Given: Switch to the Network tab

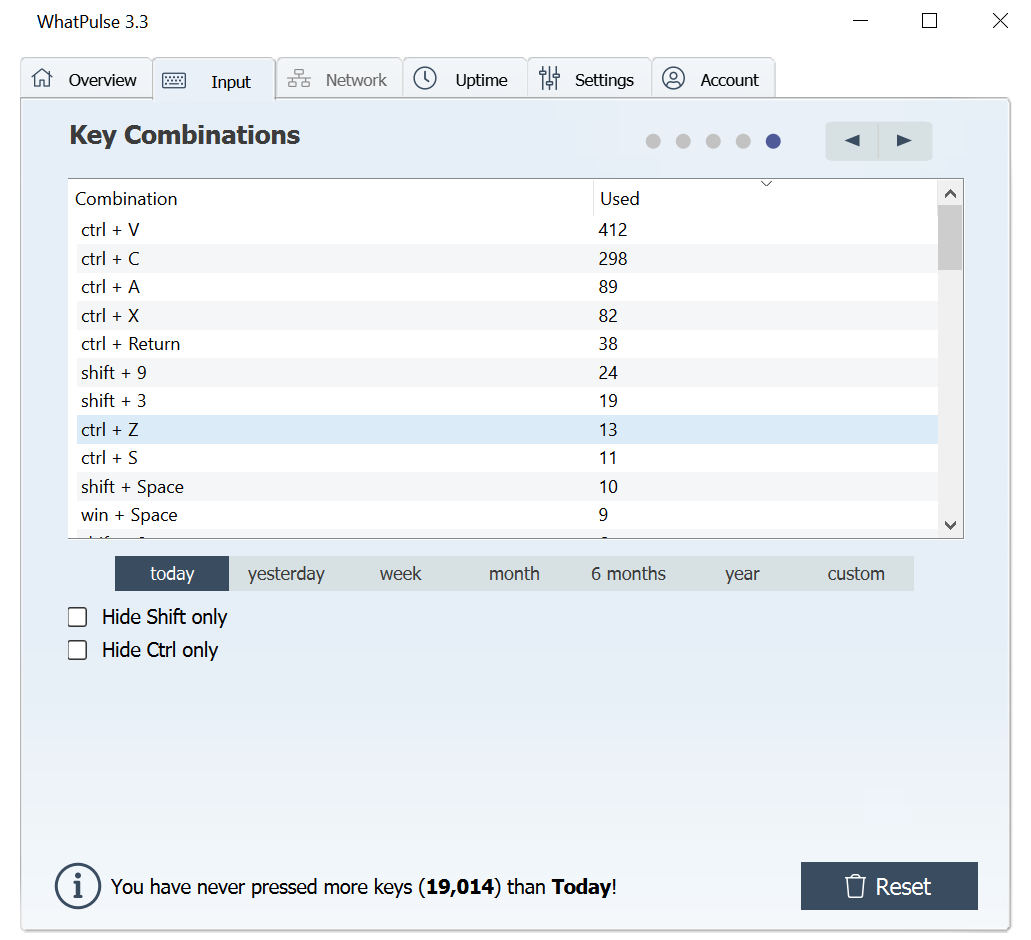Looking at the screenshot, I should (339, 79).
